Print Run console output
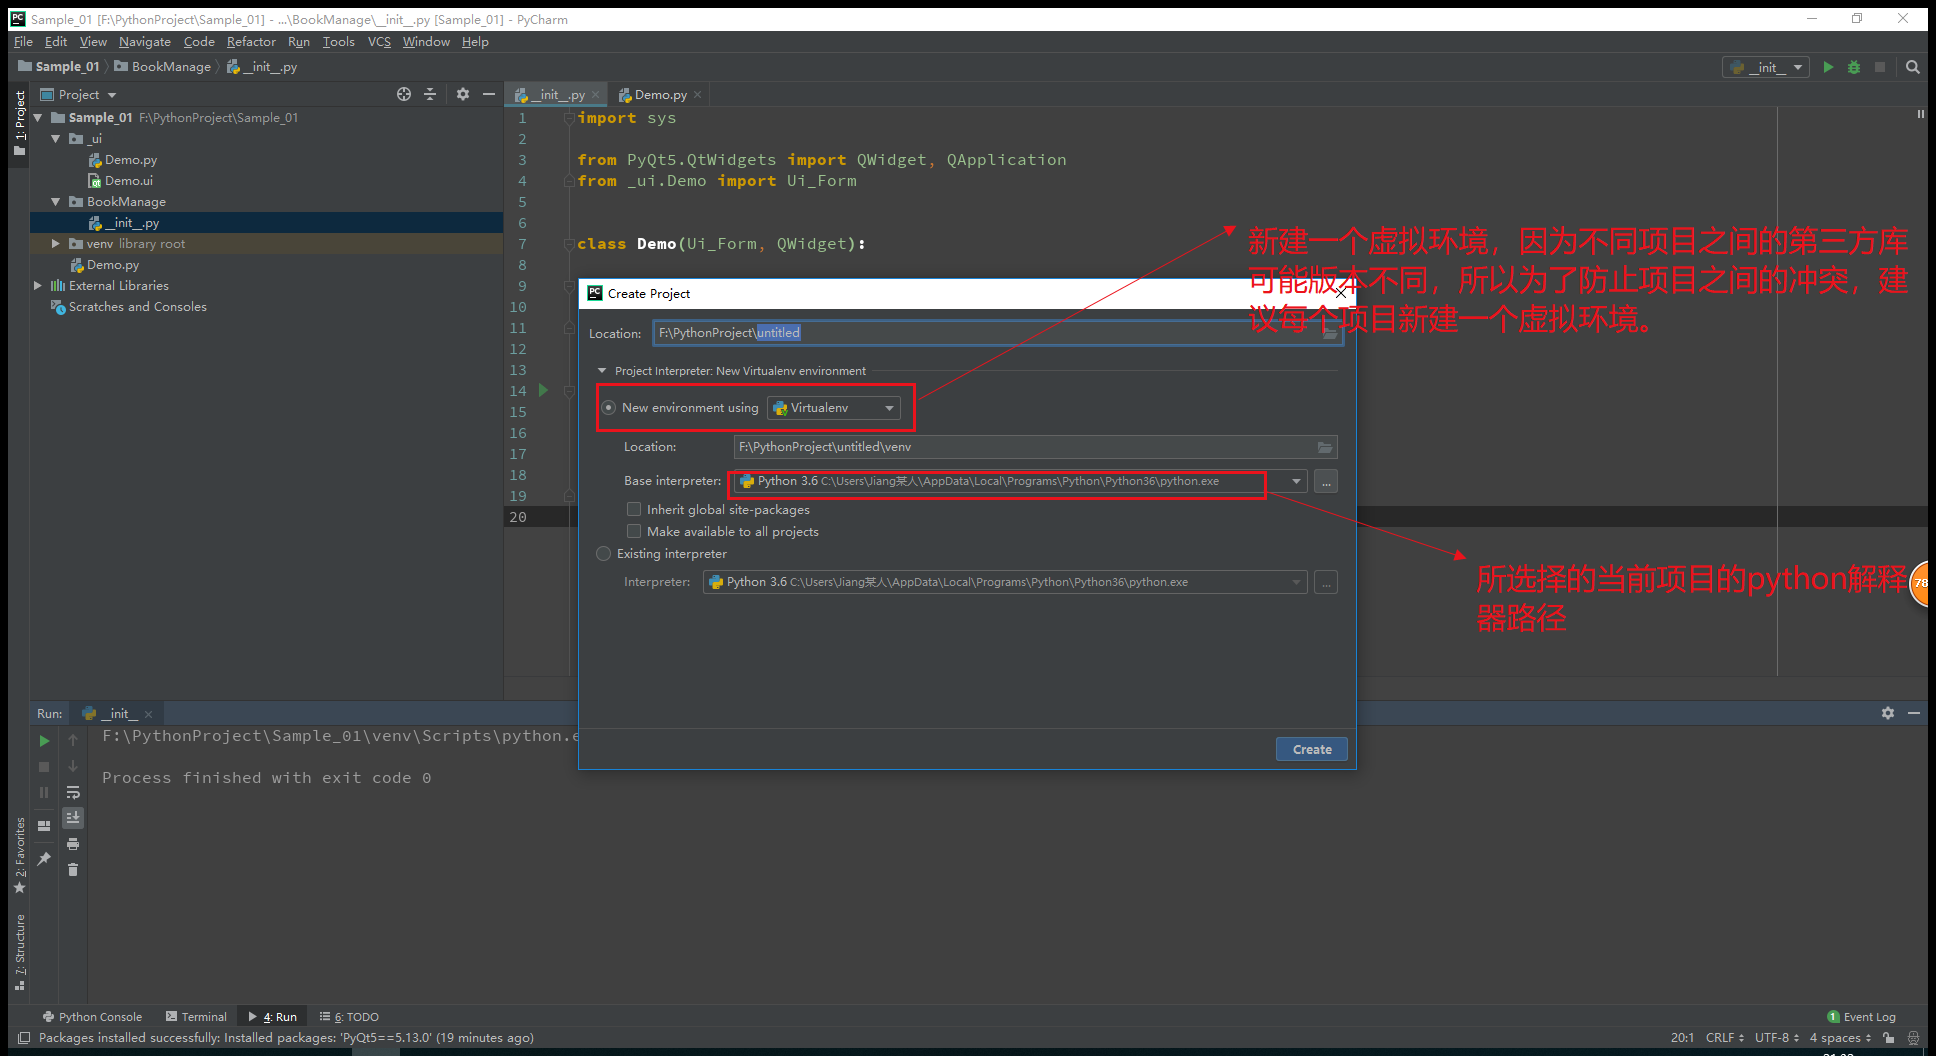 [x=73, y=844]
